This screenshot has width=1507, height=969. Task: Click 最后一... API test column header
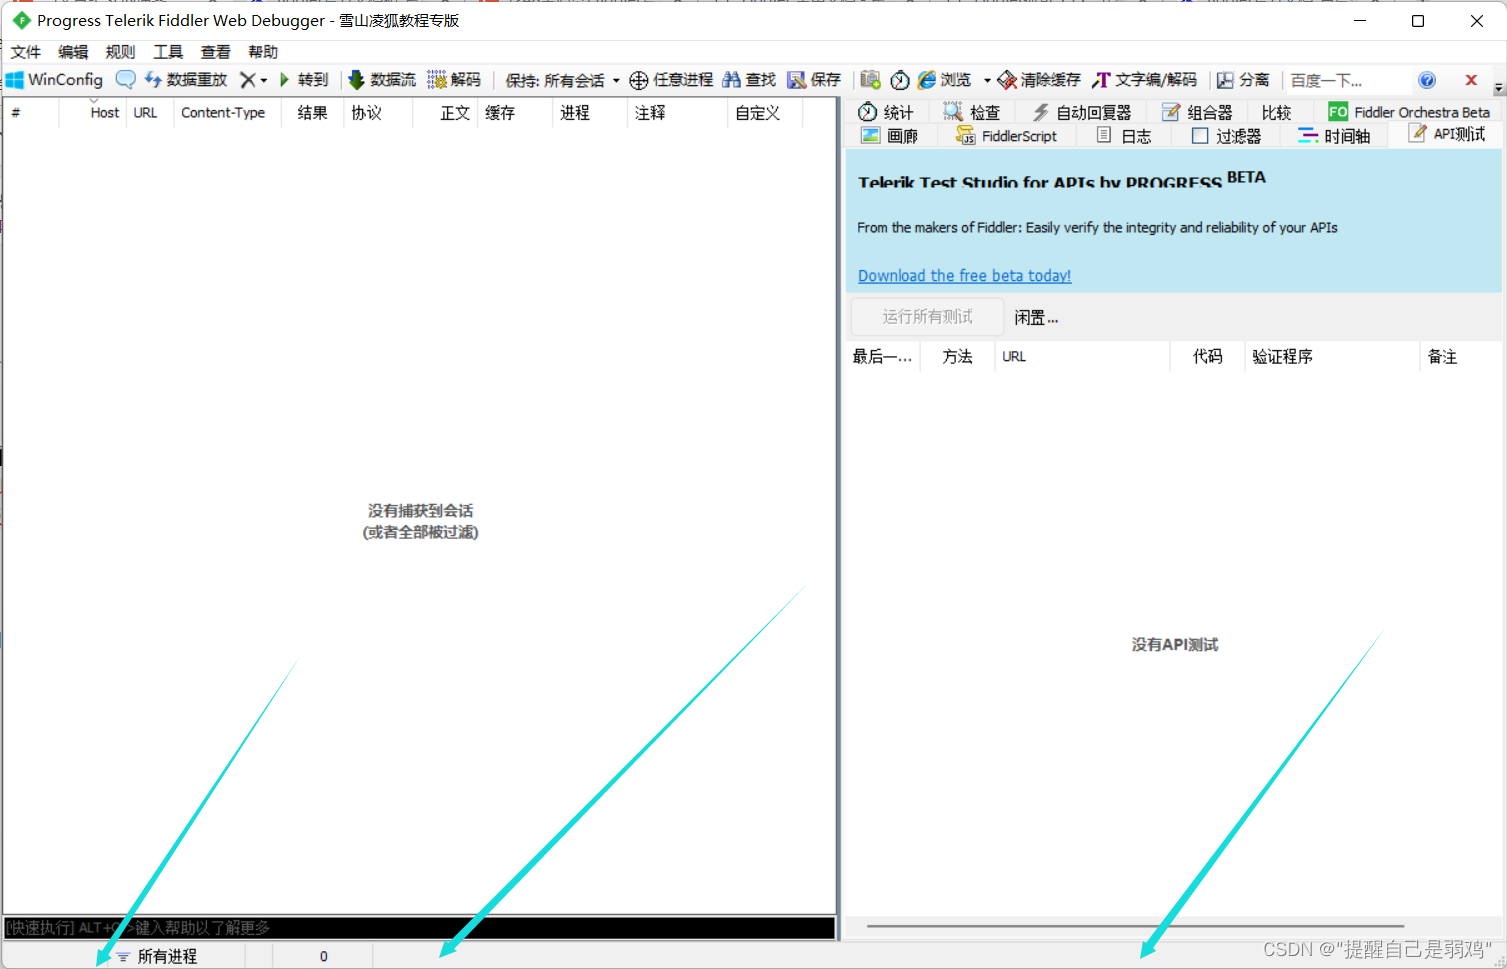[882, 357]
